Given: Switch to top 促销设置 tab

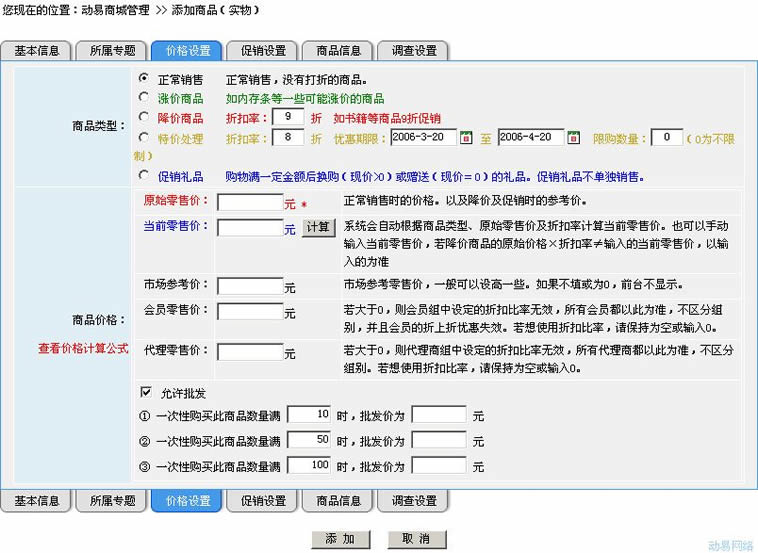Looking at the screenshot, I should [262, 51].
